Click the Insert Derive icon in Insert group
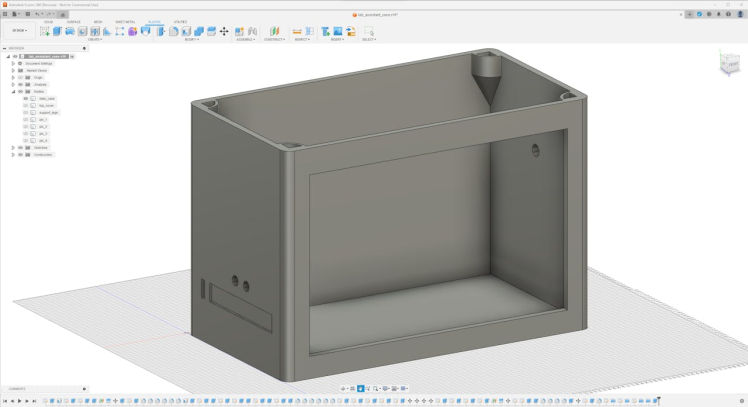The image size is (748, 407). click(x=326, y=32)
